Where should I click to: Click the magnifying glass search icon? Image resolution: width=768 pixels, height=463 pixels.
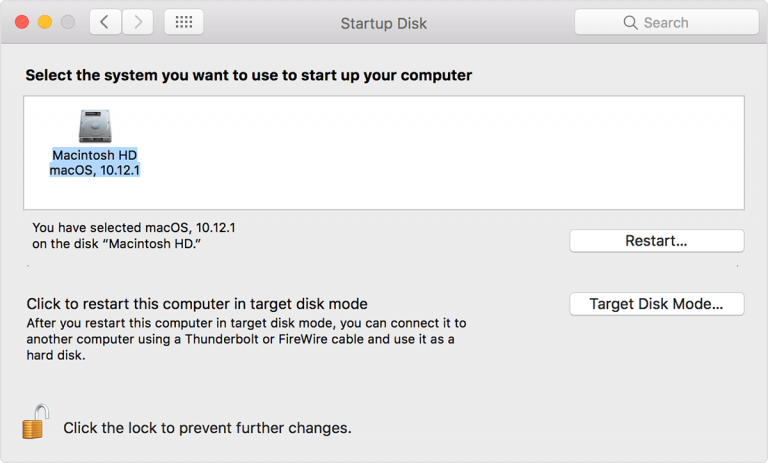[x=630, y=23]
